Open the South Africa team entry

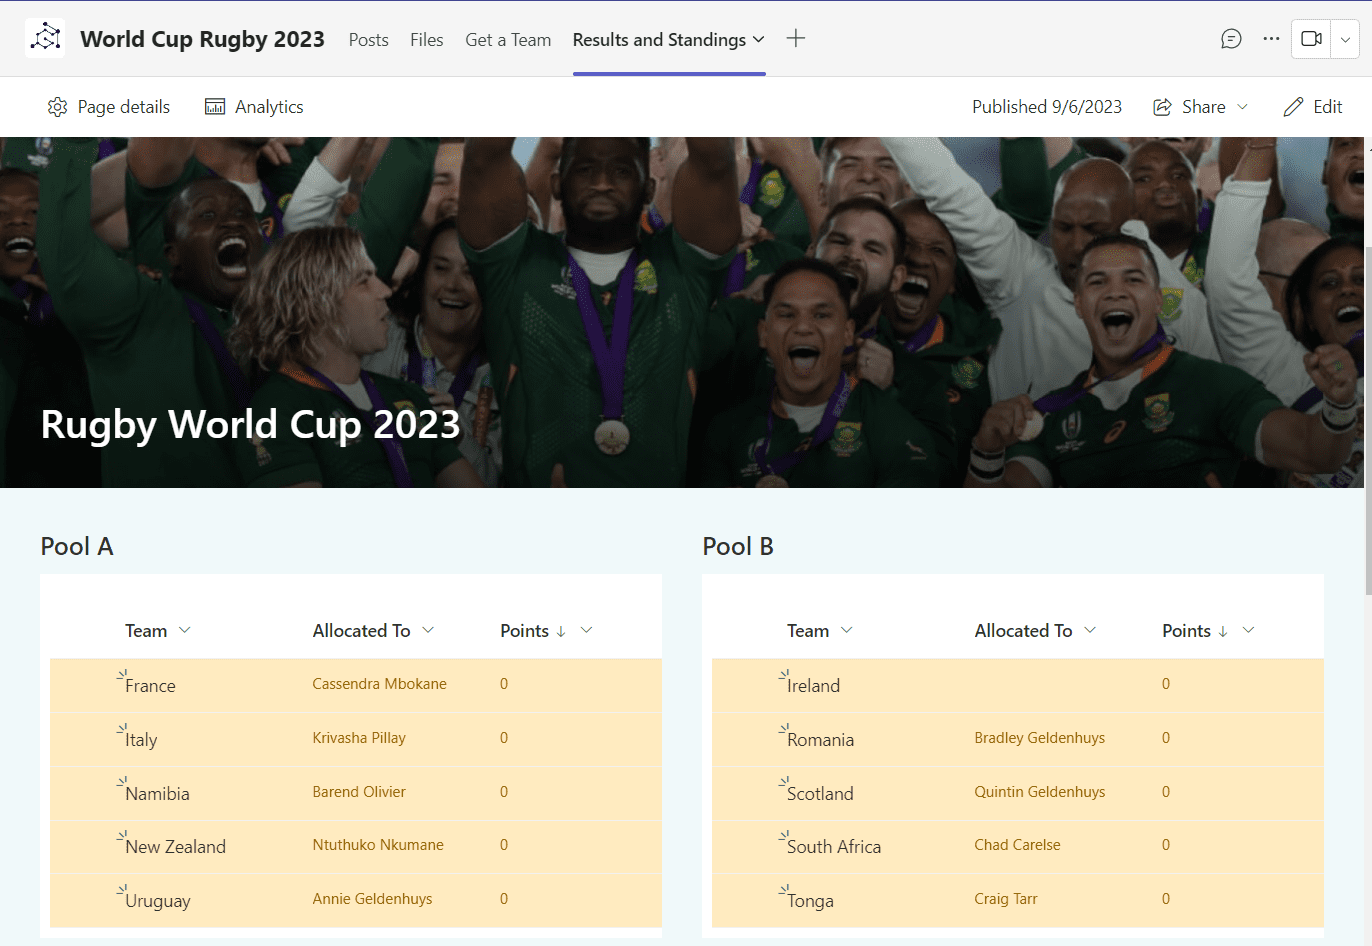coord(834,847)
